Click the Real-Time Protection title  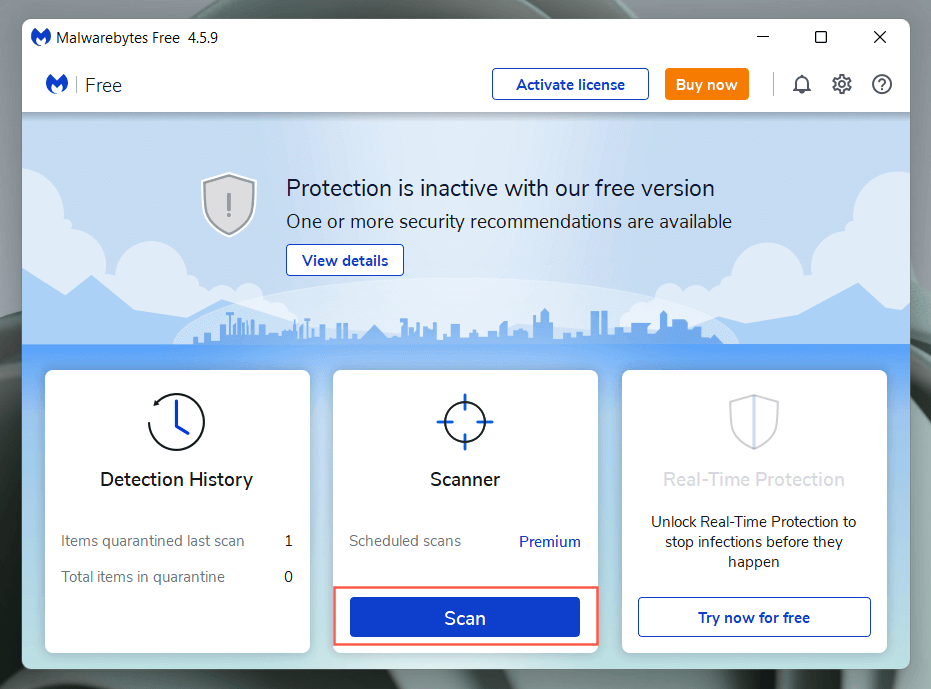[754, 480]
